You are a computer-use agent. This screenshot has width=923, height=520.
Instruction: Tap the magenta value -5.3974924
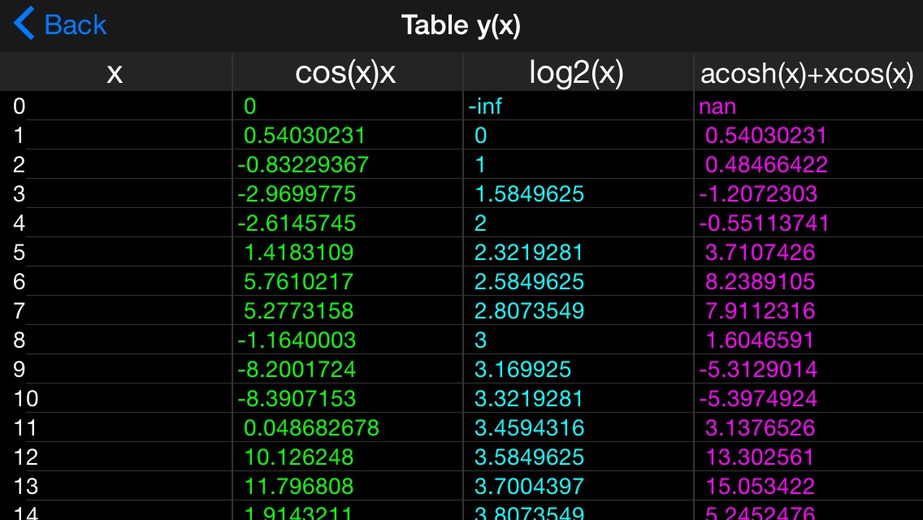coord(758,399)
